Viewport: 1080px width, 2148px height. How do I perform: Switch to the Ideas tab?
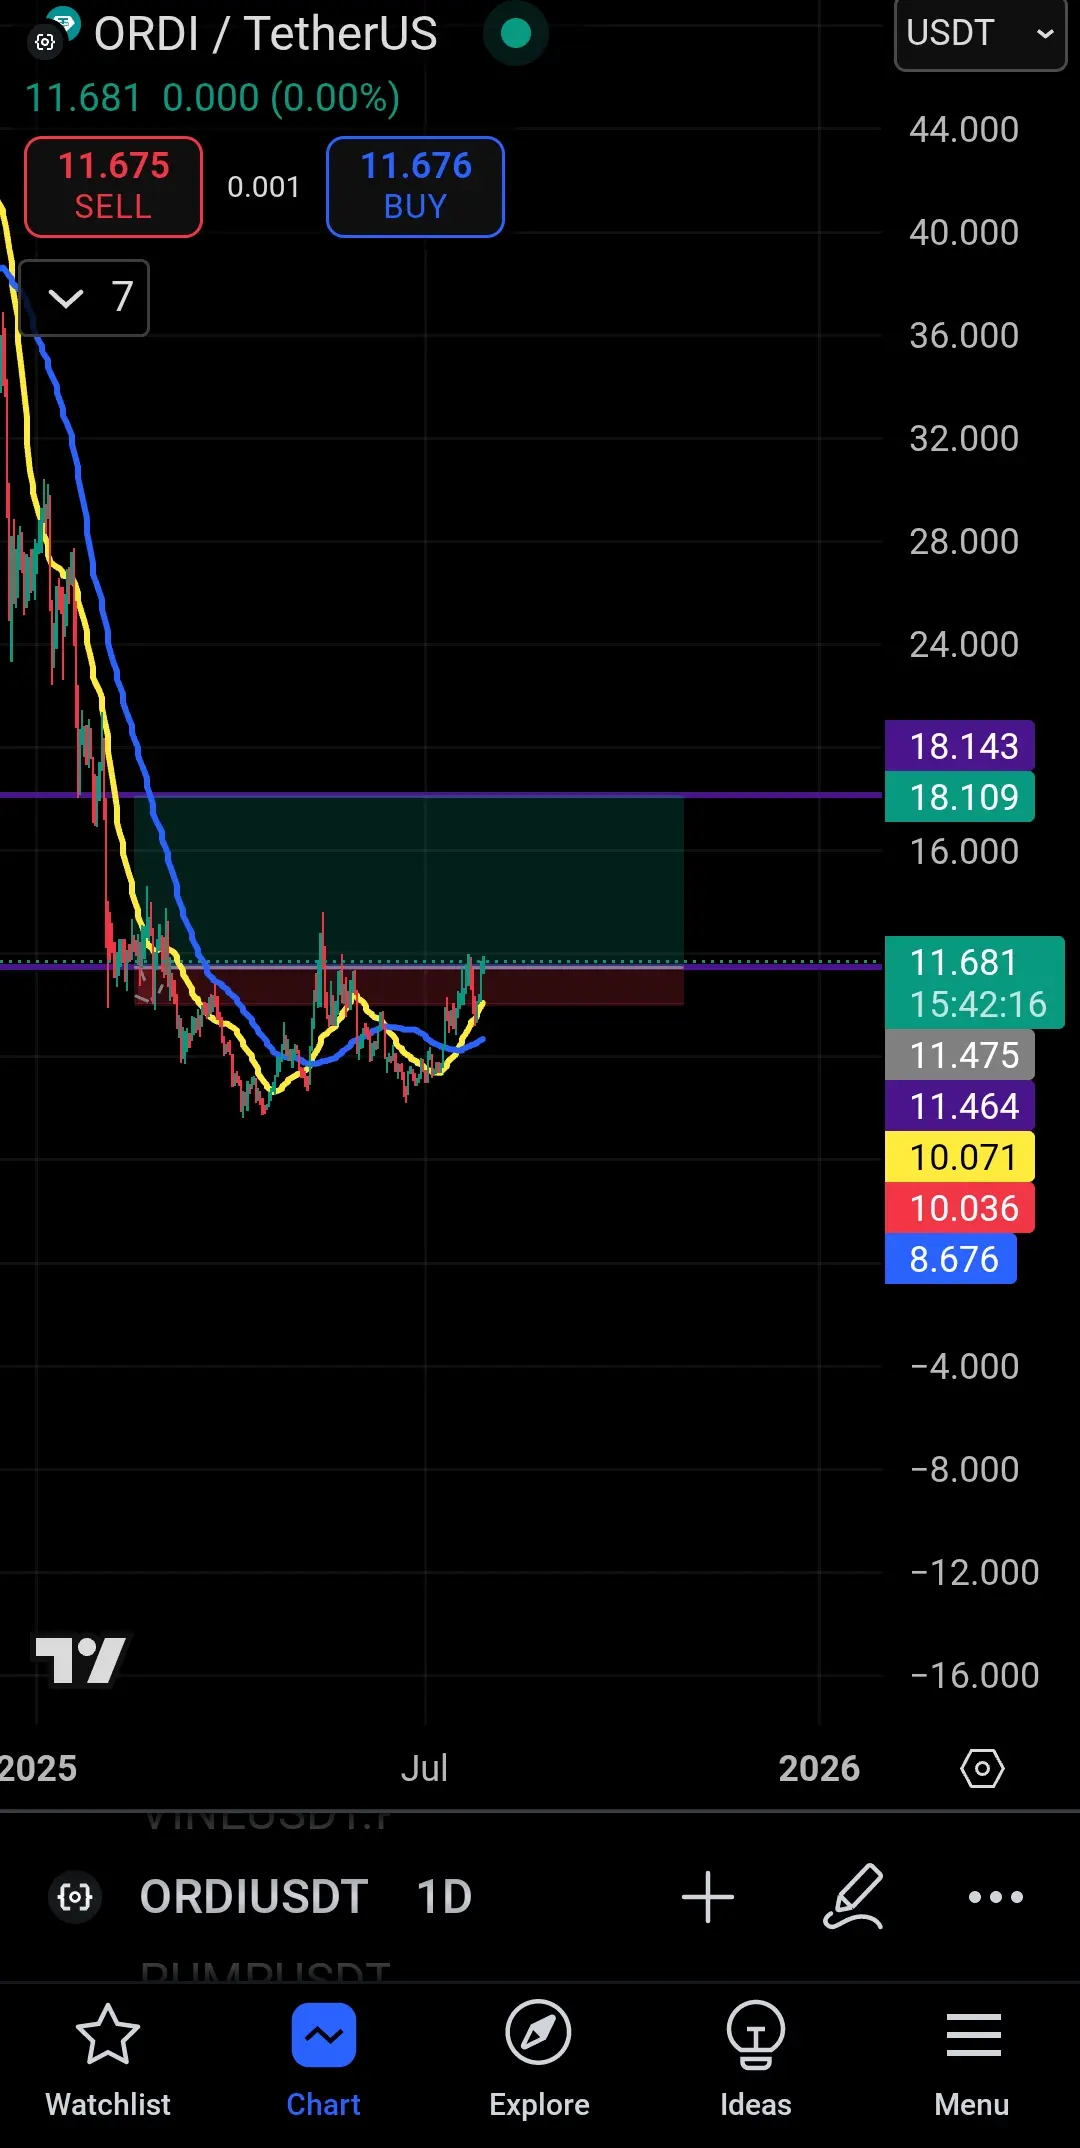point(755,2062)
